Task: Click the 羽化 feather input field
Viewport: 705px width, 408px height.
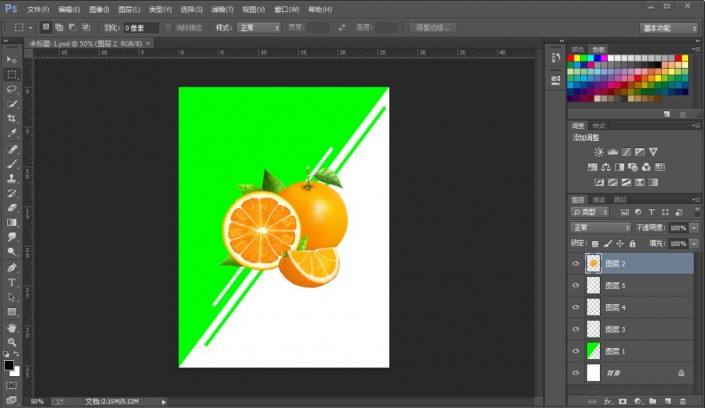Action: click(141, 28)
